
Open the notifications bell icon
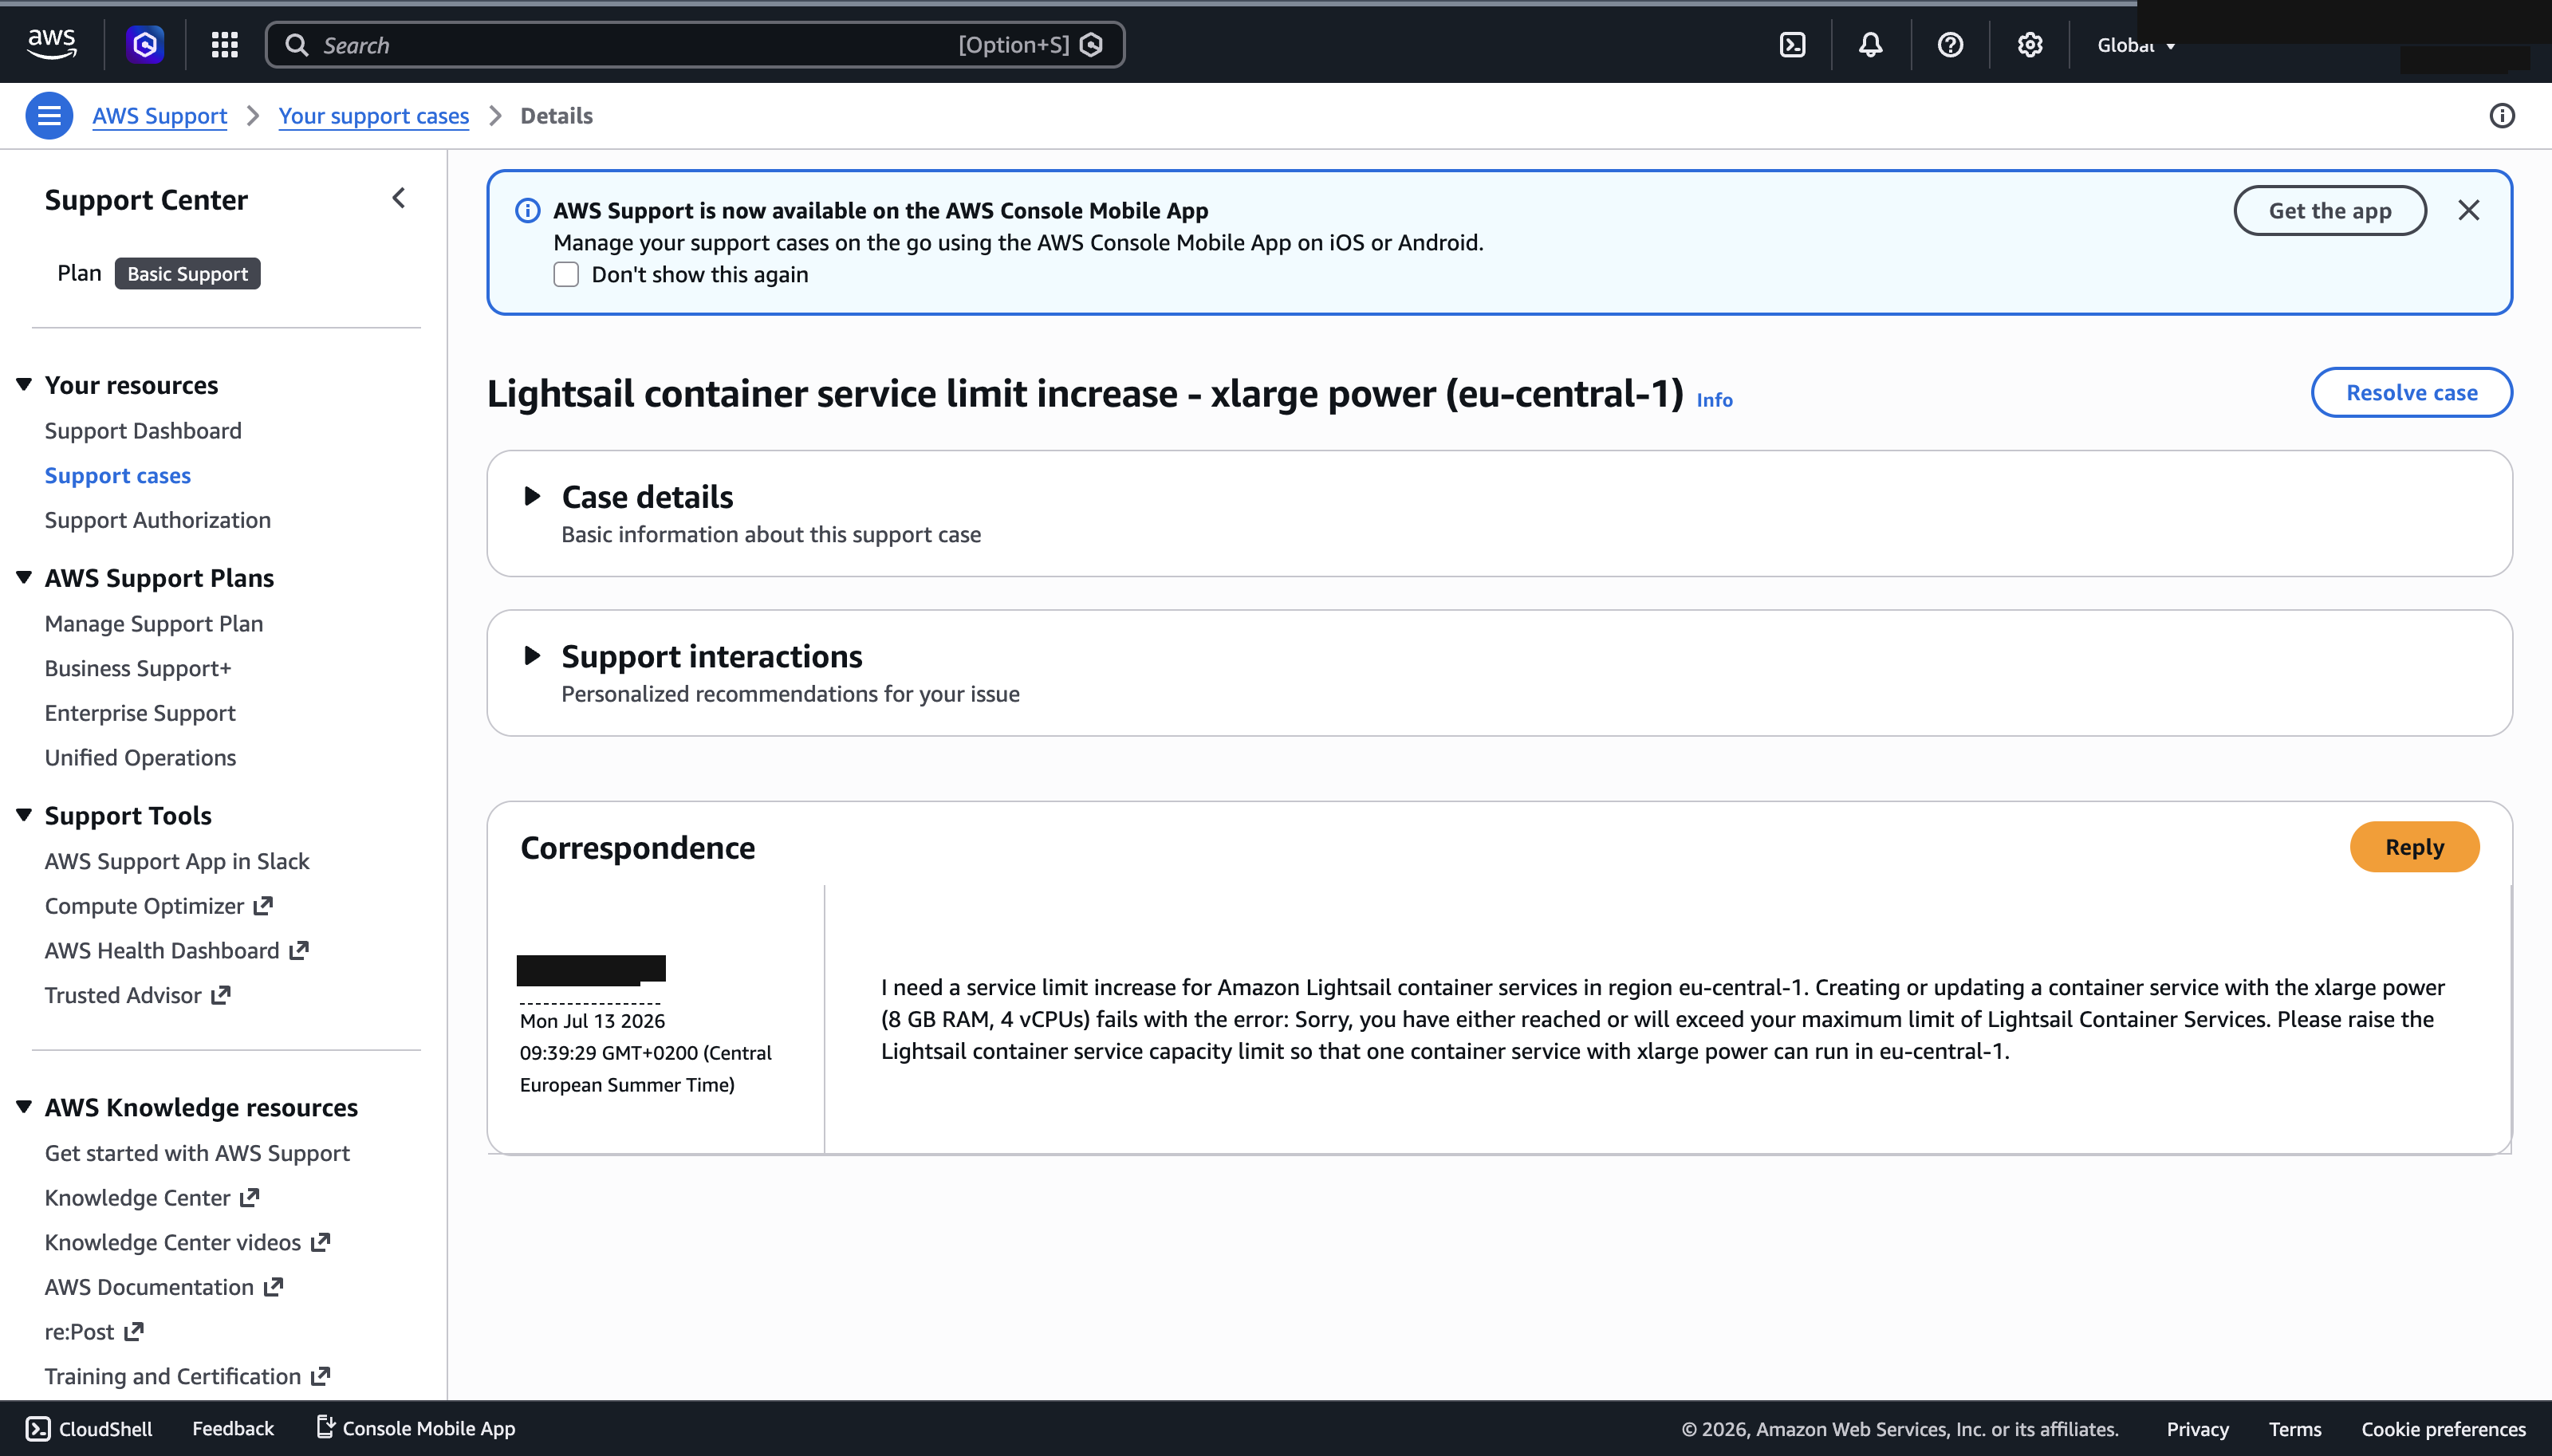tap(1871, 45)
